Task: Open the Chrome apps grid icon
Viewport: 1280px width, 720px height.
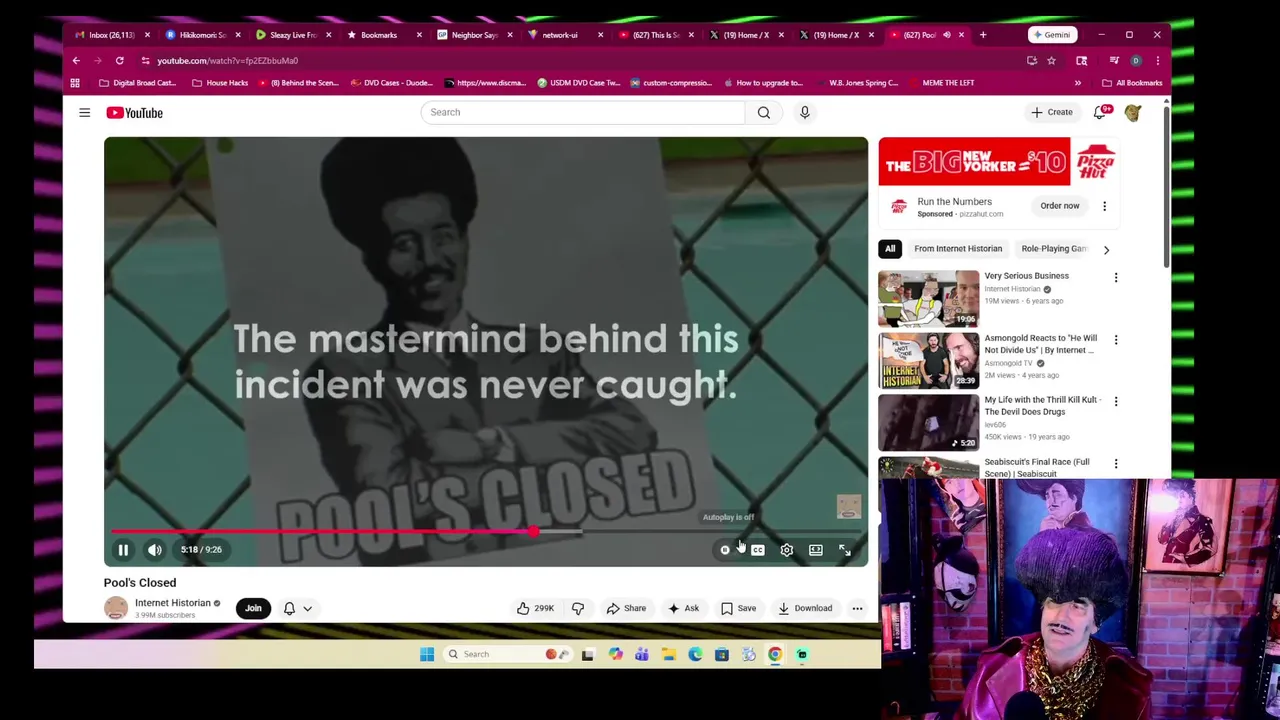Action: pos(75,83)
